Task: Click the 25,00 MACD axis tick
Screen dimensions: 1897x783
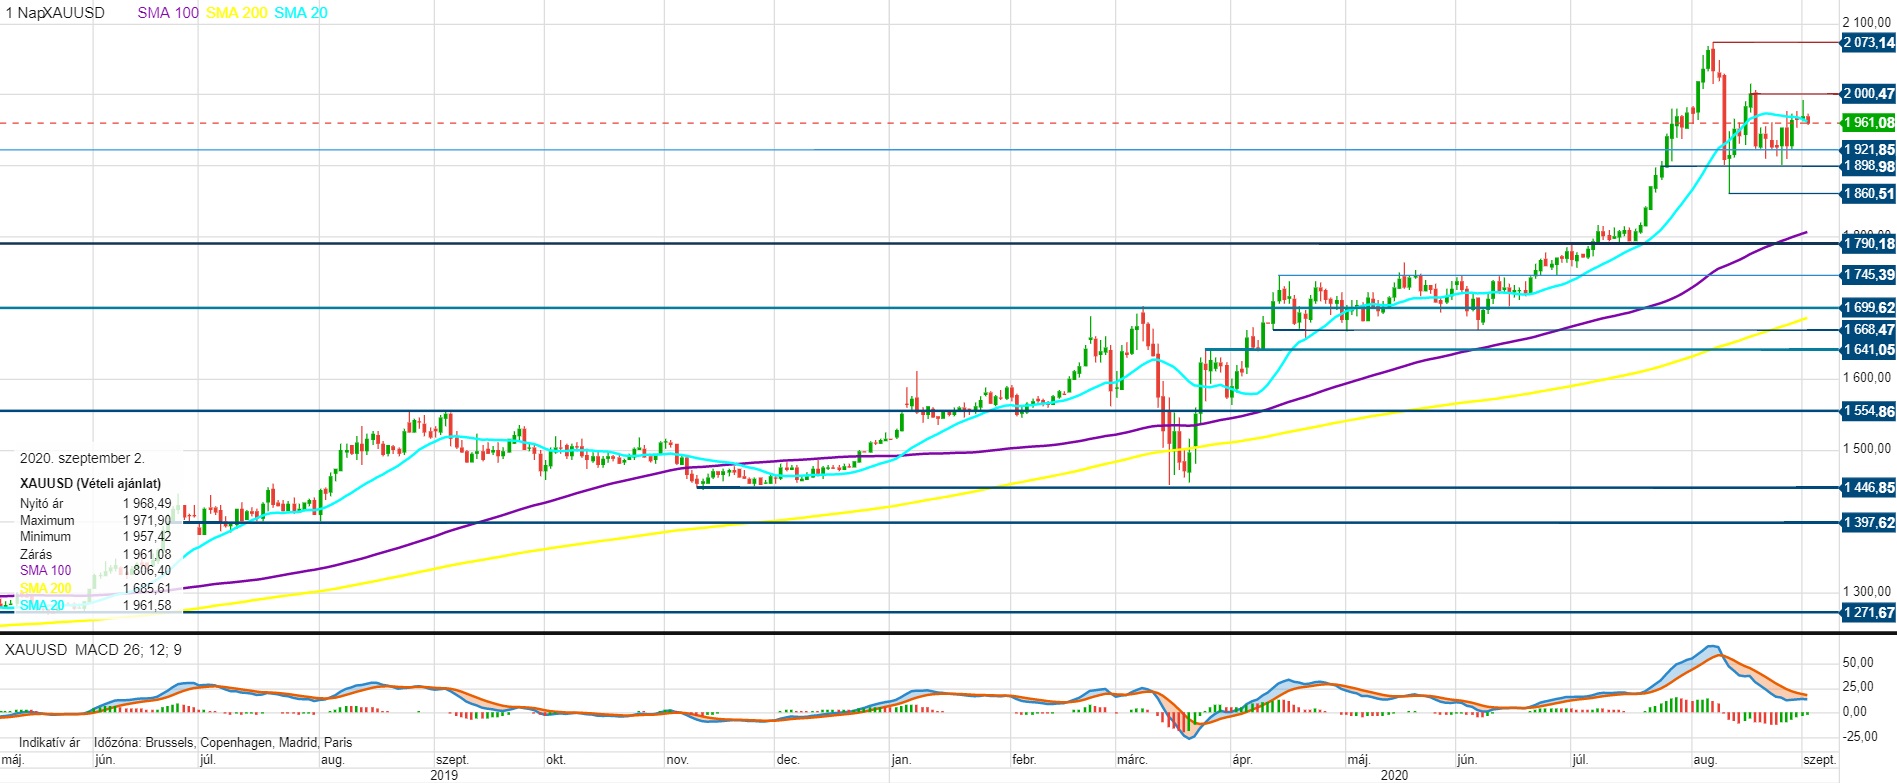Action: [x=1858, y=687]
